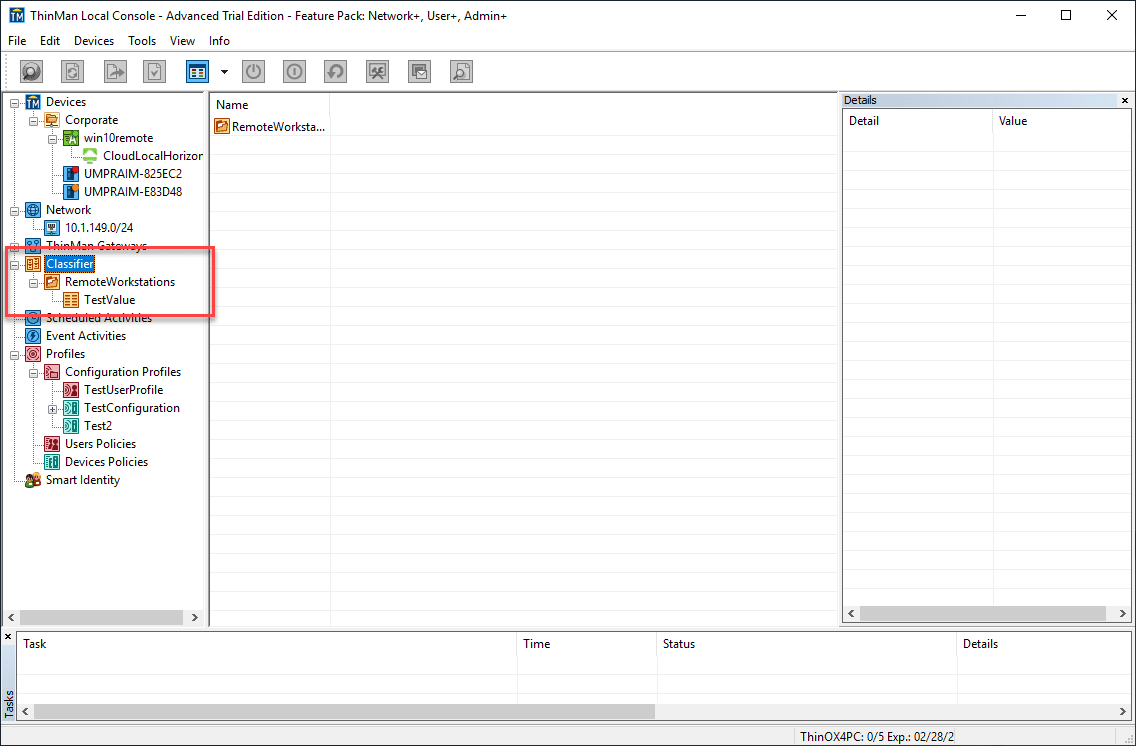Collapse the Network tree node
This screenshot has width=1136, height=746.
pyautogui.click(x=14, y=211)
